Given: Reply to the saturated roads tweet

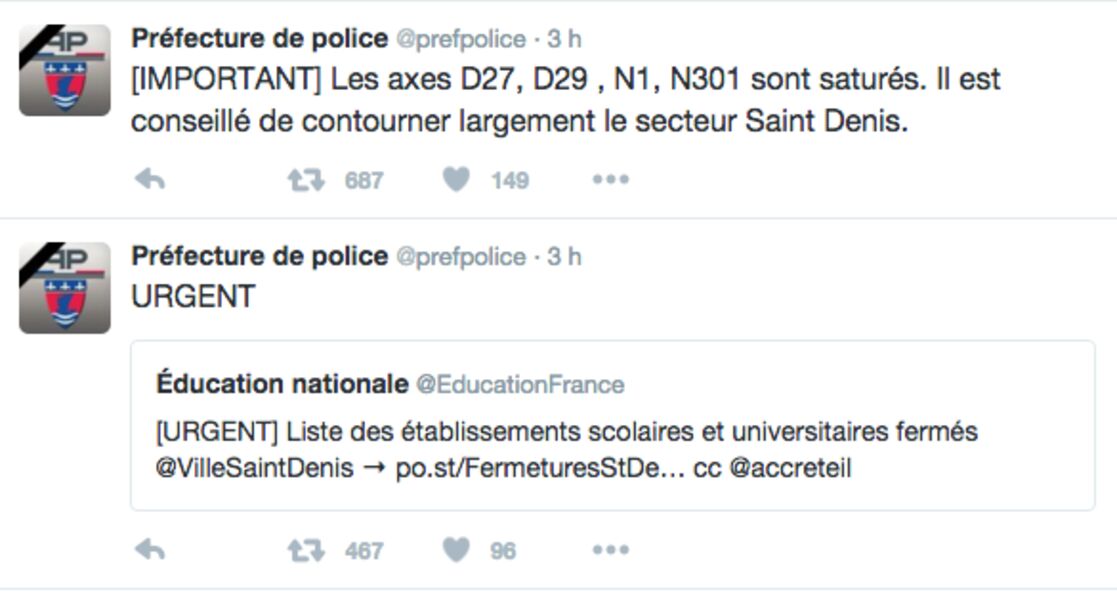Looking at the screenshot, I should (150, 180).
